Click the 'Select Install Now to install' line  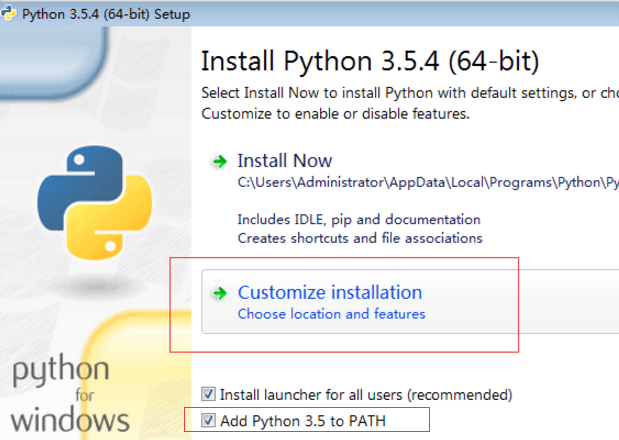point(410,93)
